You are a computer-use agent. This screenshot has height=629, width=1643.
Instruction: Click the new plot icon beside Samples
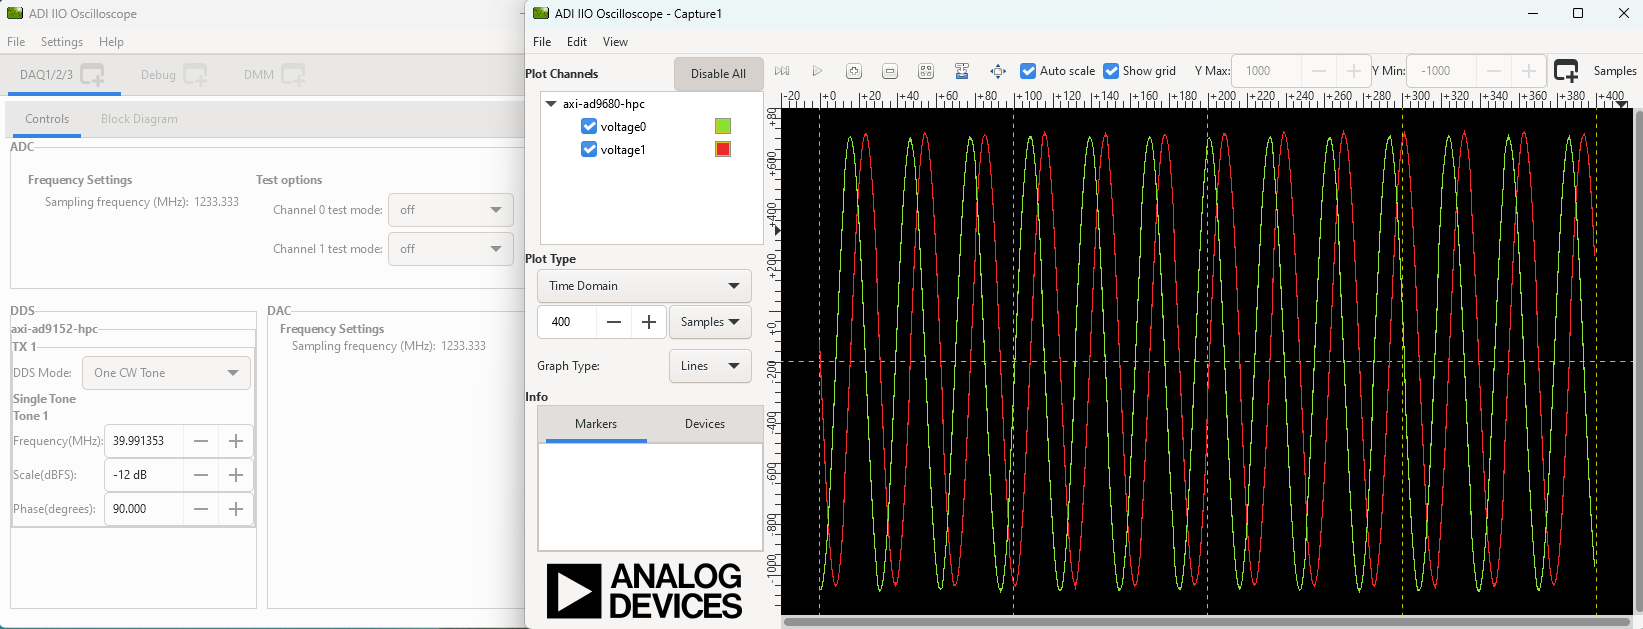coord(1566,71)
